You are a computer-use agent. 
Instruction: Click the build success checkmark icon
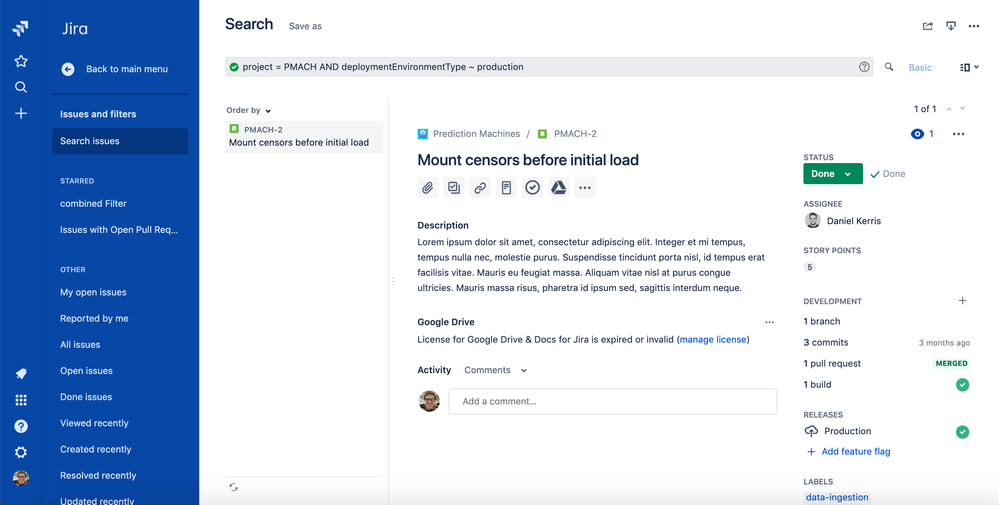coord(962,385)
